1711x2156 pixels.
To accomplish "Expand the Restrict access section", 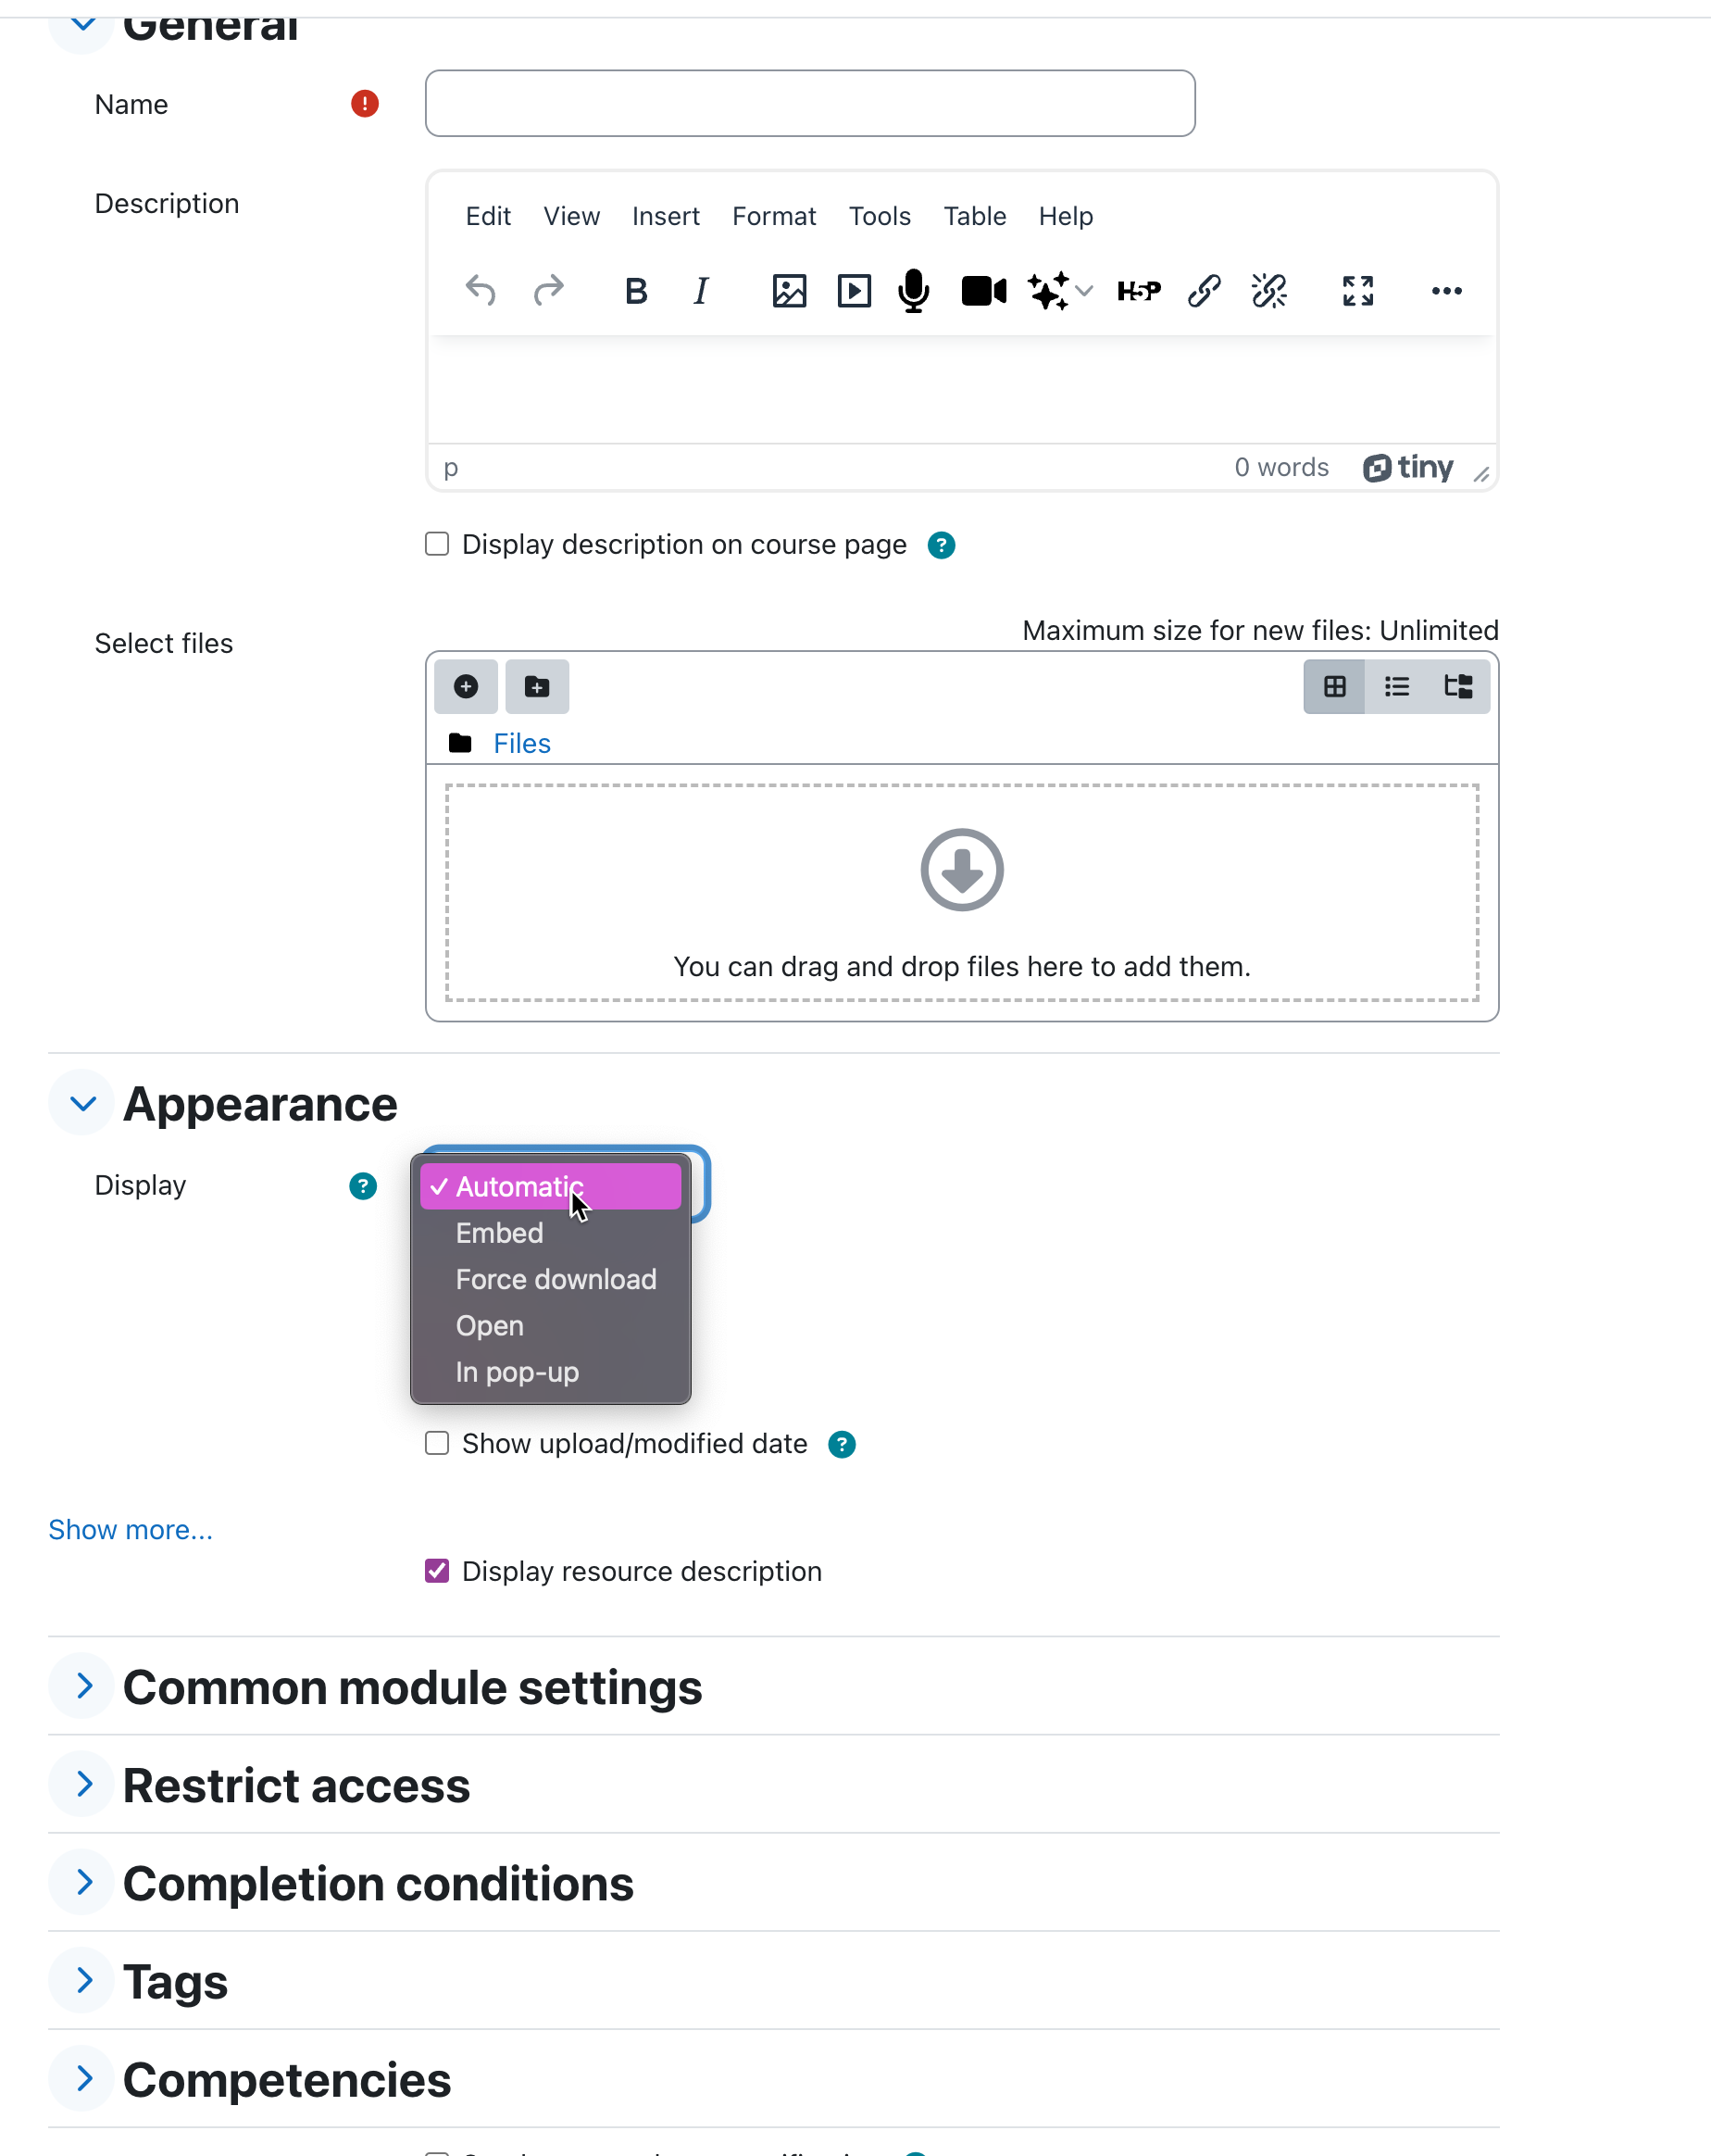I will tap(83, 1785).
